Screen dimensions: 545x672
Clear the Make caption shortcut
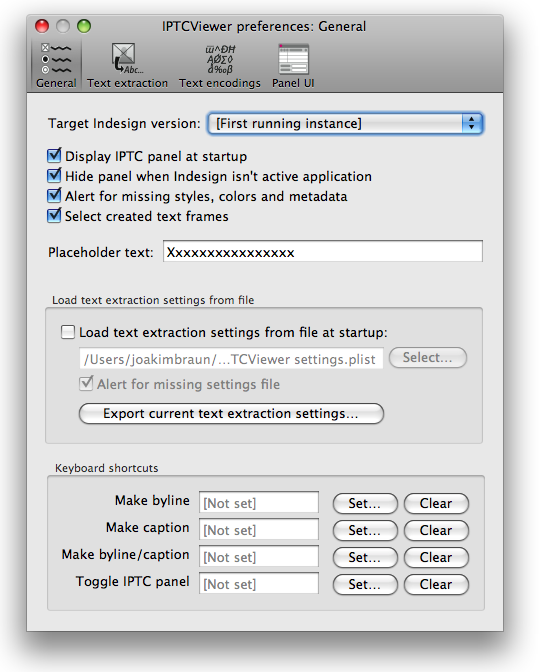436,530
